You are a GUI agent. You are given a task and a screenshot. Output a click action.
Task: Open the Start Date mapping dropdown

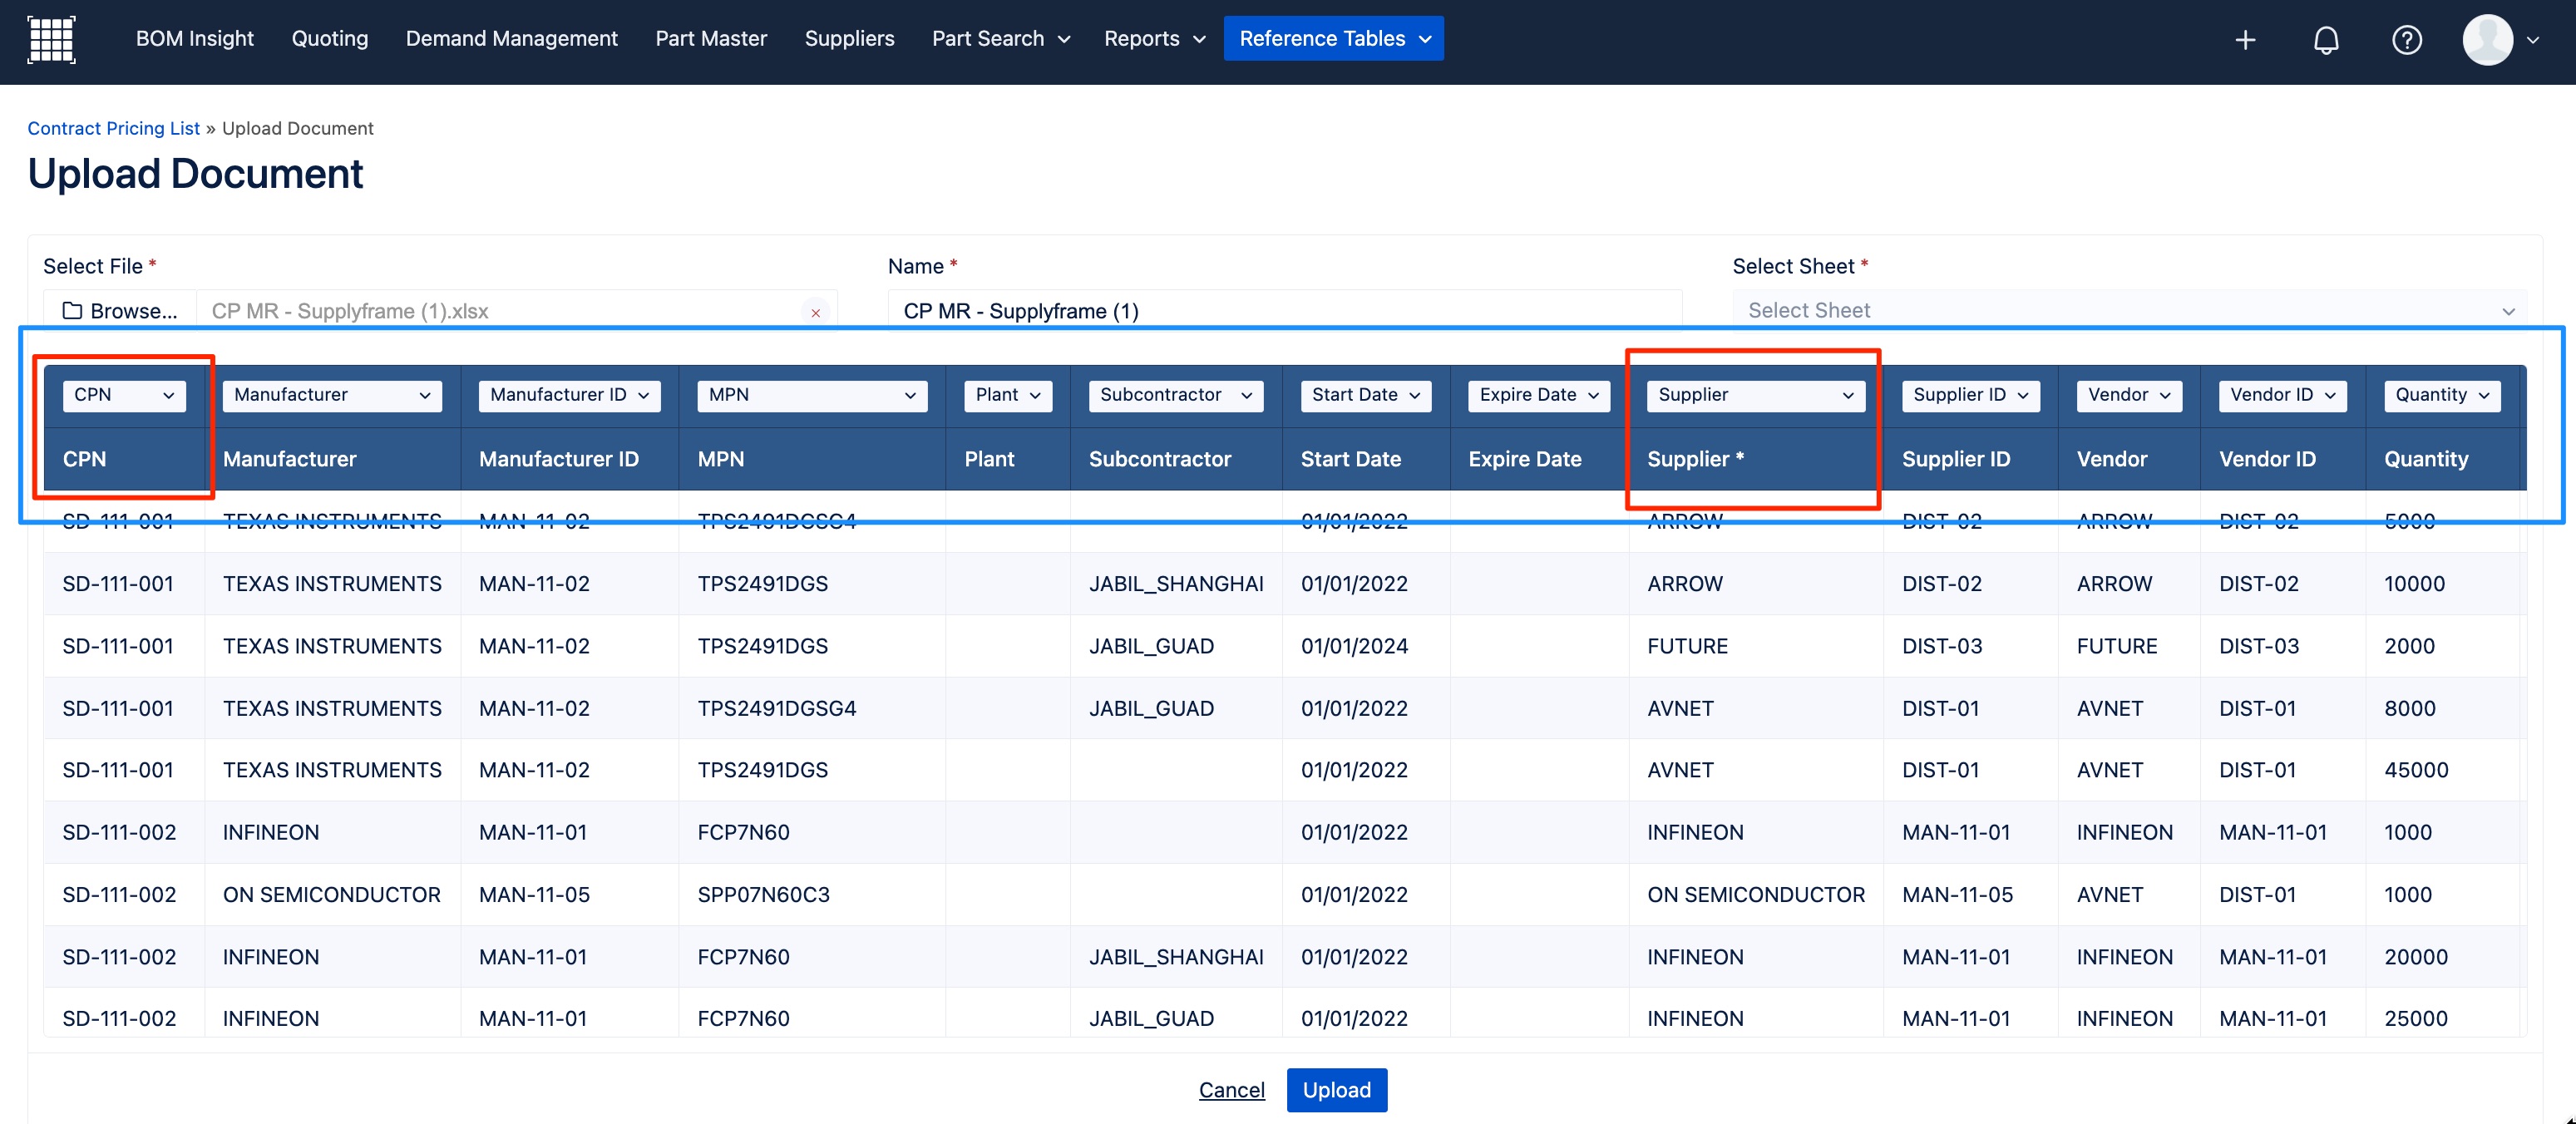point(1366,395)
